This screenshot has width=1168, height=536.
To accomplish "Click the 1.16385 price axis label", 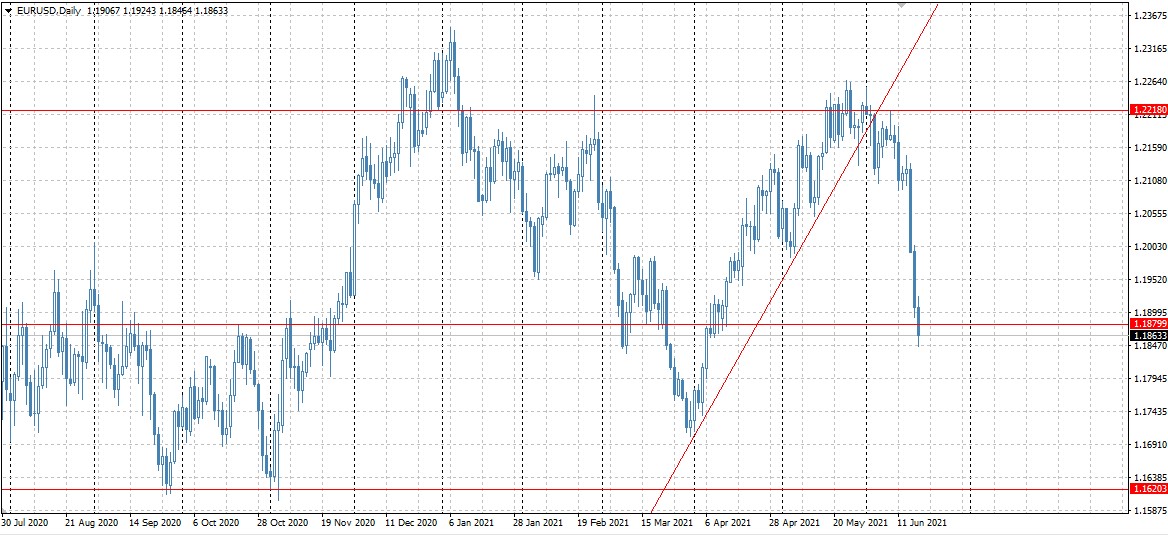I will click(1150, 477).
